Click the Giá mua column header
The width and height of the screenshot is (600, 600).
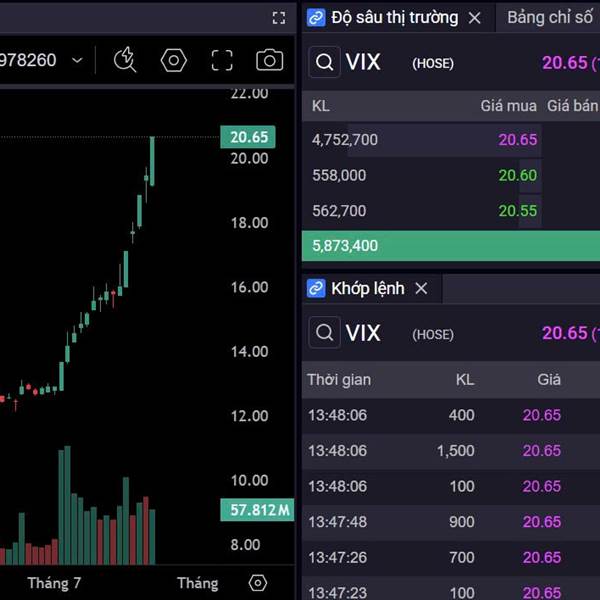[509, 106]
